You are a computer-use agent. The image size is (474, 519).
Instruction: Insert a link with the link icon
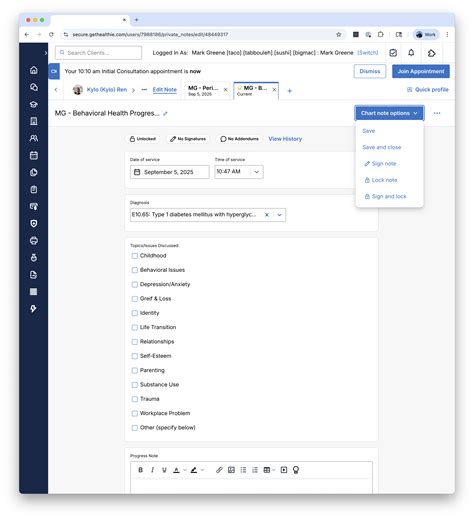[219, 470]
